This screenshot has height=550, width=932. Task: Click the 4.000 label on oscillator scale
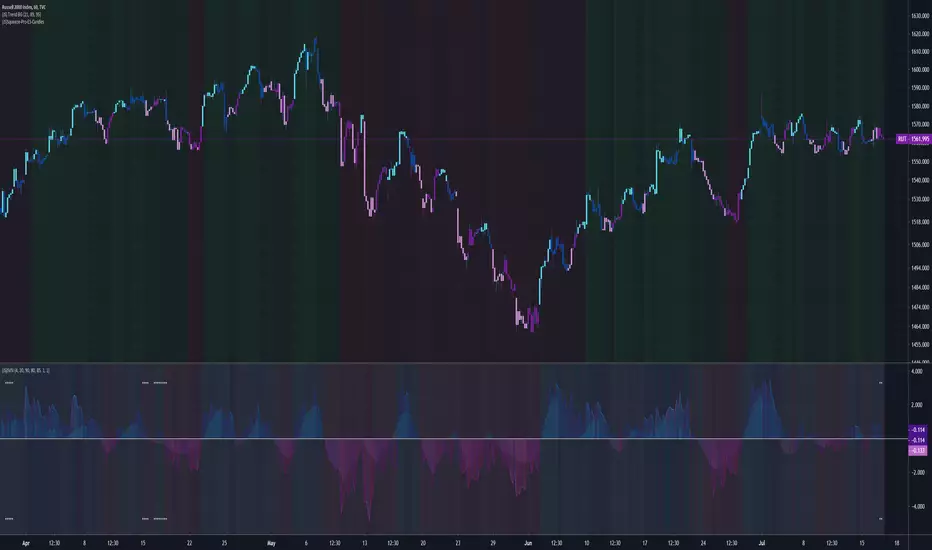pyautogui.click(x=916, y=372)
